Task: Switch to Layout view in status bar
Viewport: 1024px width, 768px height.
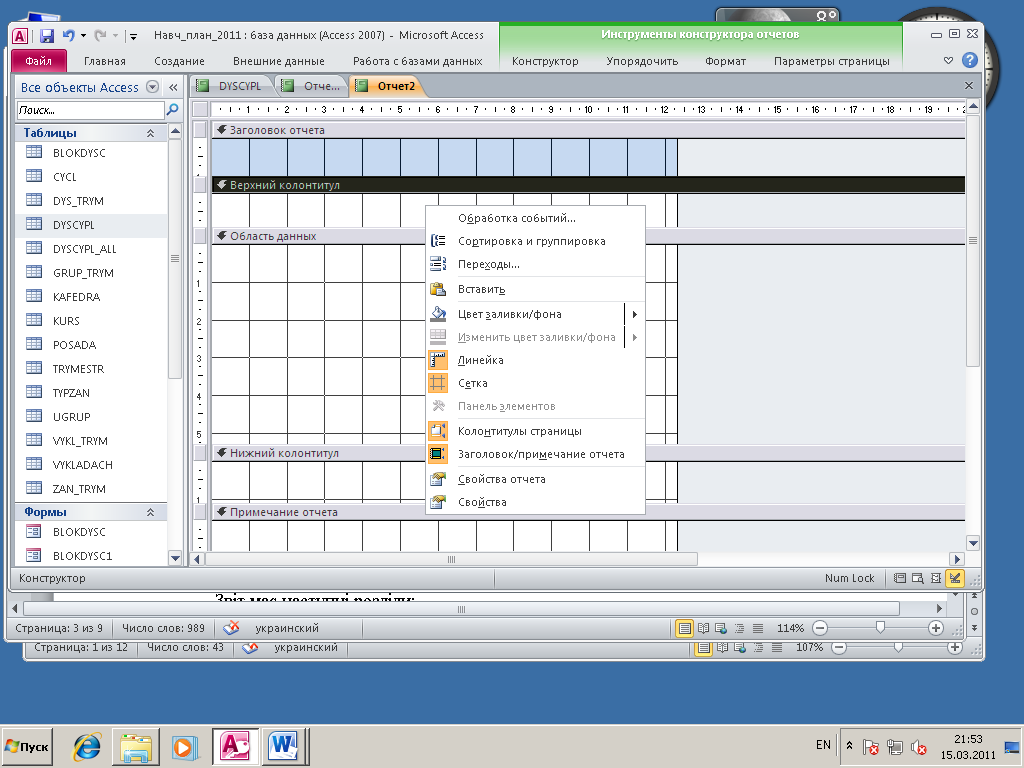Action: click(936, 578)
